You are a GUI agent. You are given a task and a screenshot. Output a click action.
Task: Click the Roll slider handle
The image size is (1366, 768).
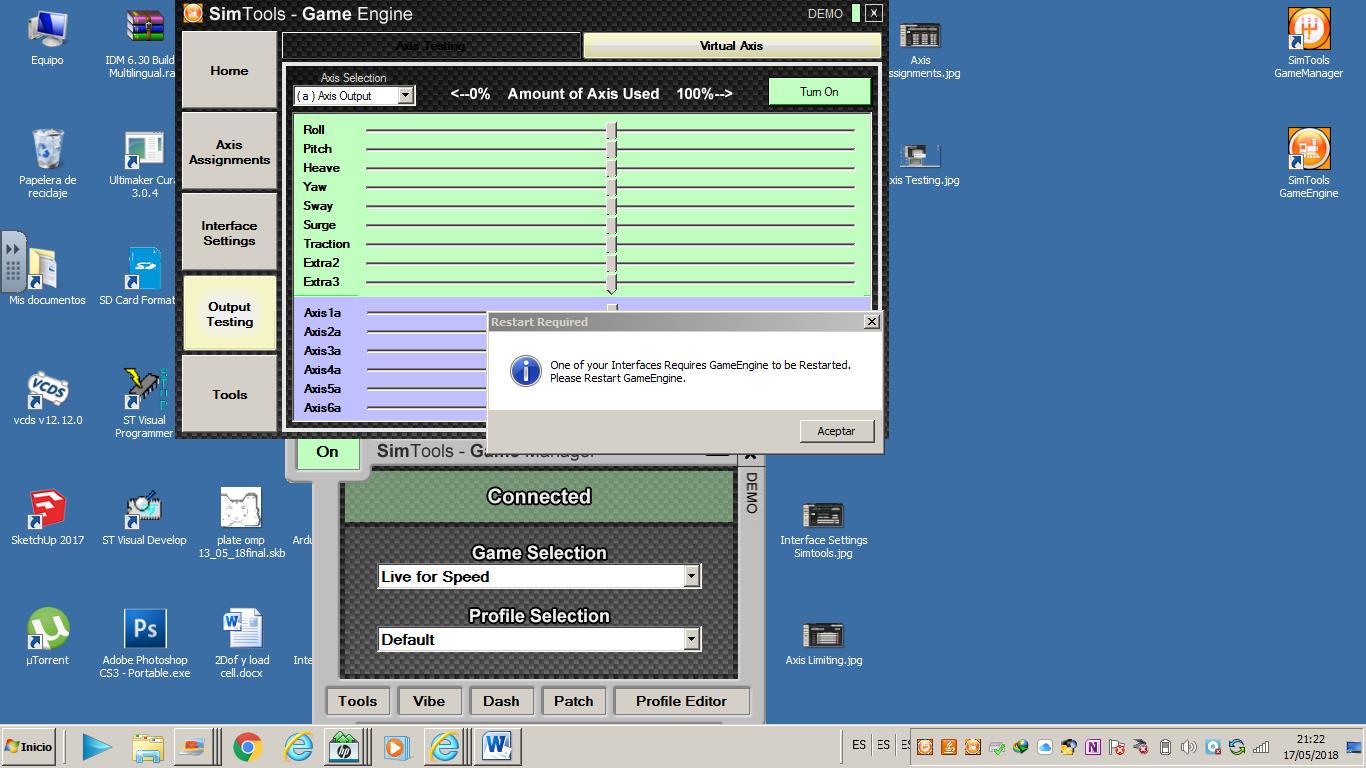[611, 130]
